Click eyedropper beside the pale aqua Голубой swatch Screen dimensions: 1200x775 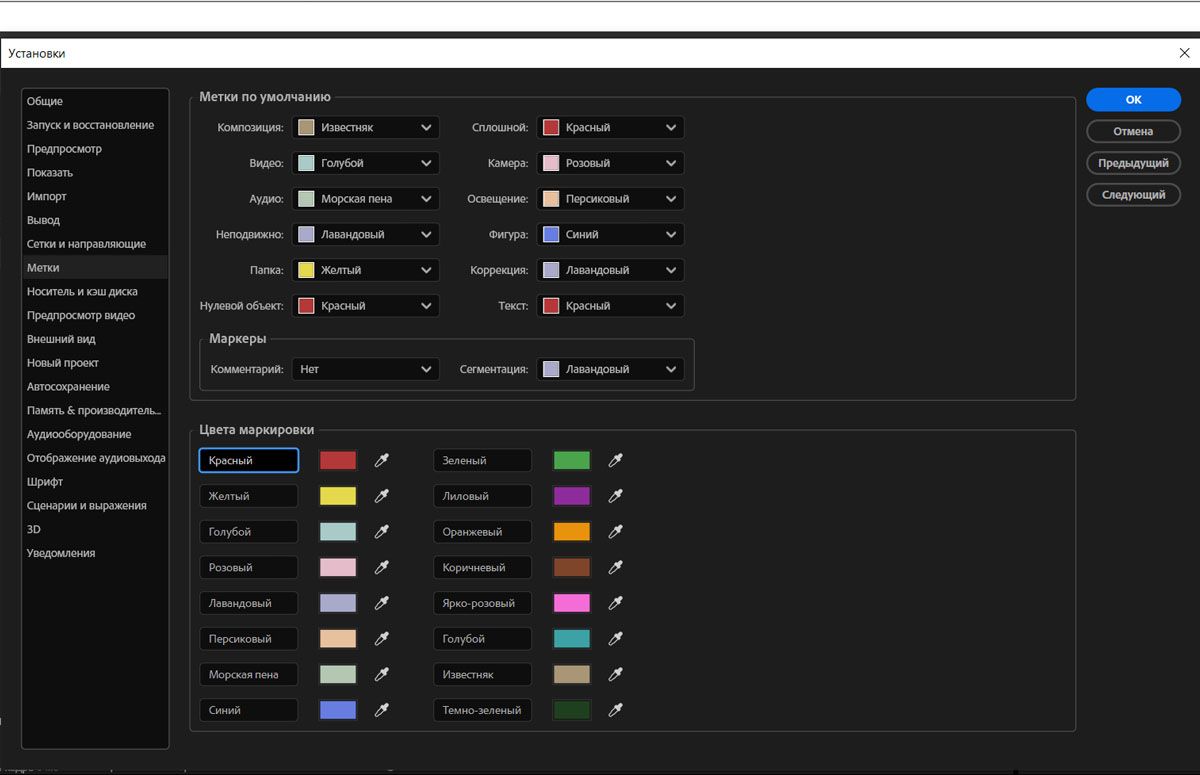click(x=381, y=532)
